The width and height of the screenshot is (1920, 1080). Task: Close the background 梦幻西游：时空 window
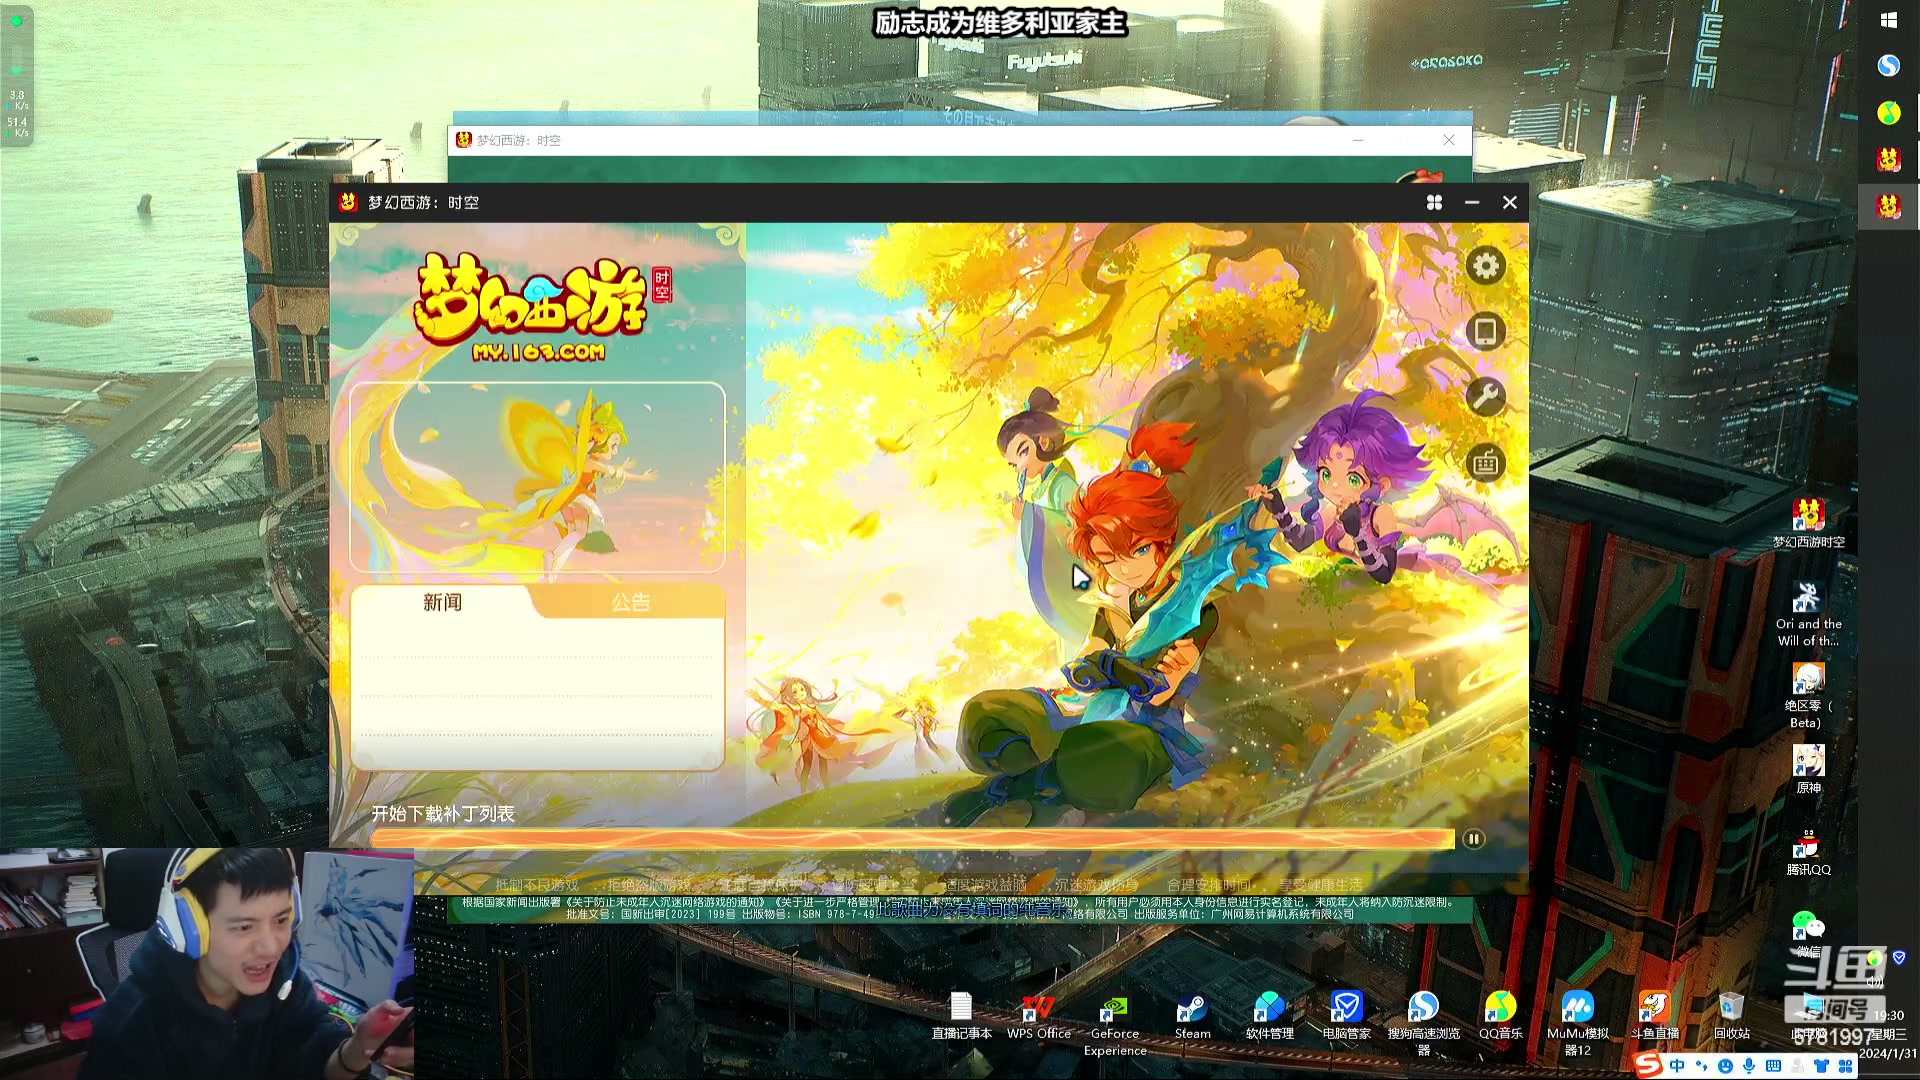1449,140
